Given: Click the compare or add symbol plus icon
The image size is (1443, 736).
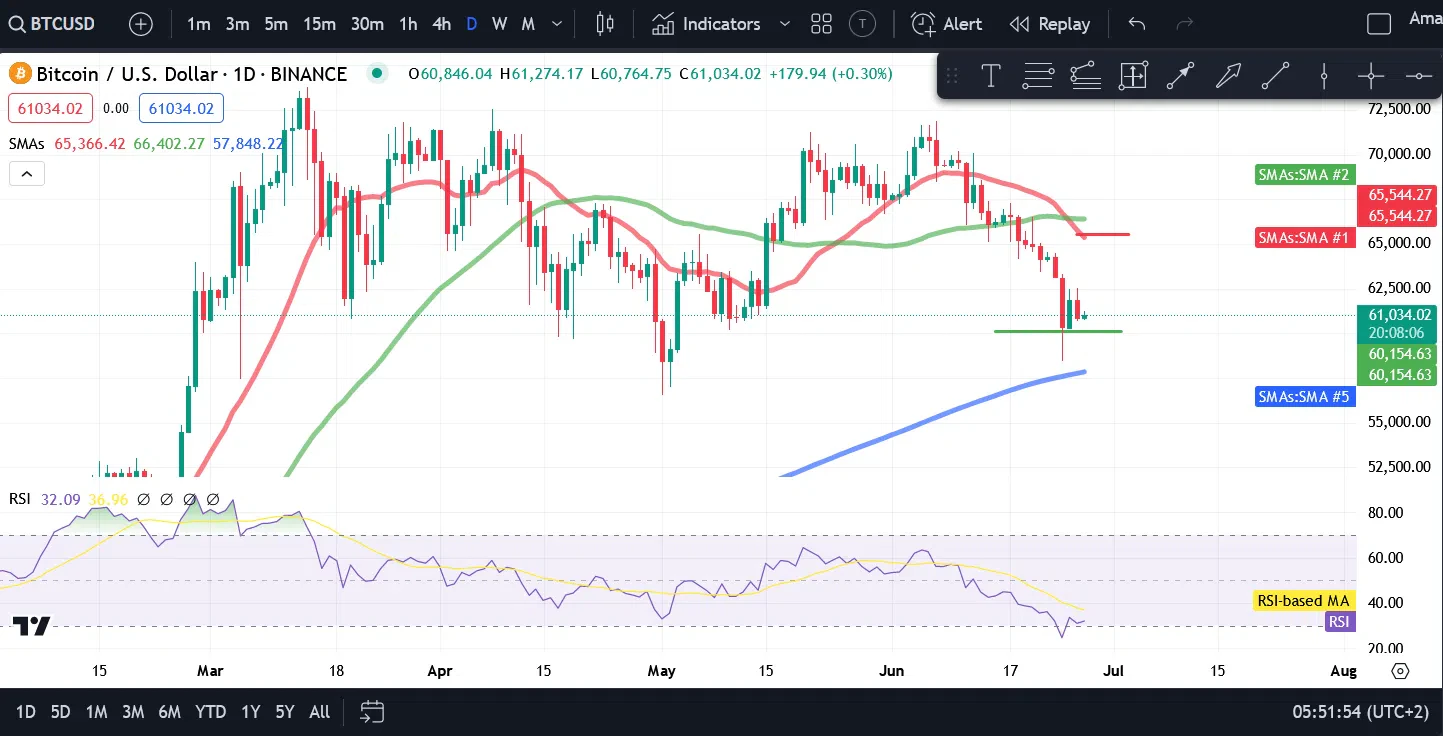Looking at the screenshot, I should [141, 24].
